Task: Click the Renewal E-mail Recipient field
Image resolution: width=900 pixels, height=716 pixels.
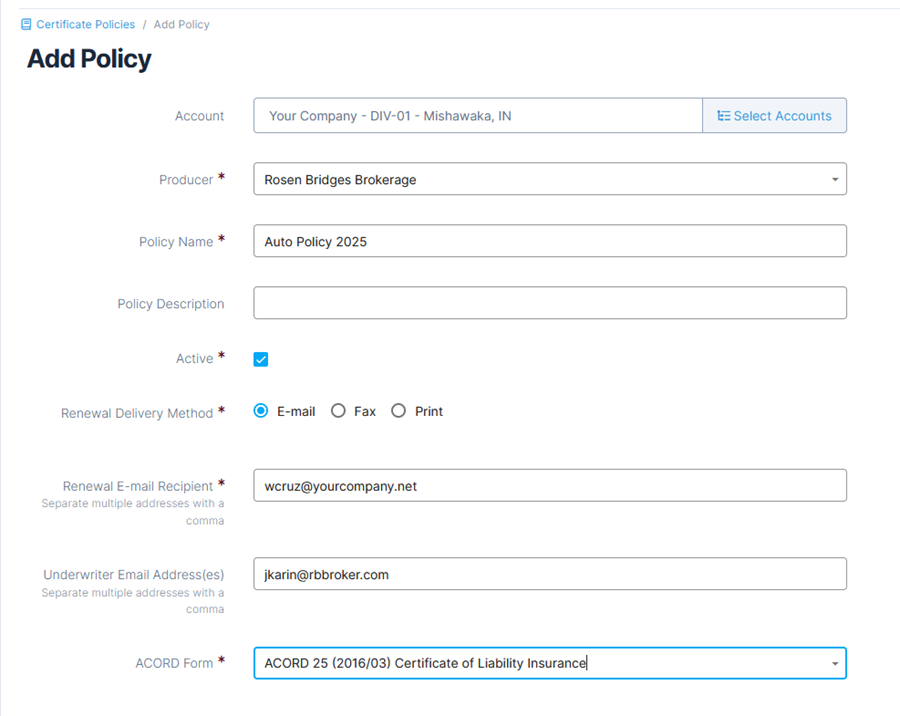Action: tap(550, 486)
